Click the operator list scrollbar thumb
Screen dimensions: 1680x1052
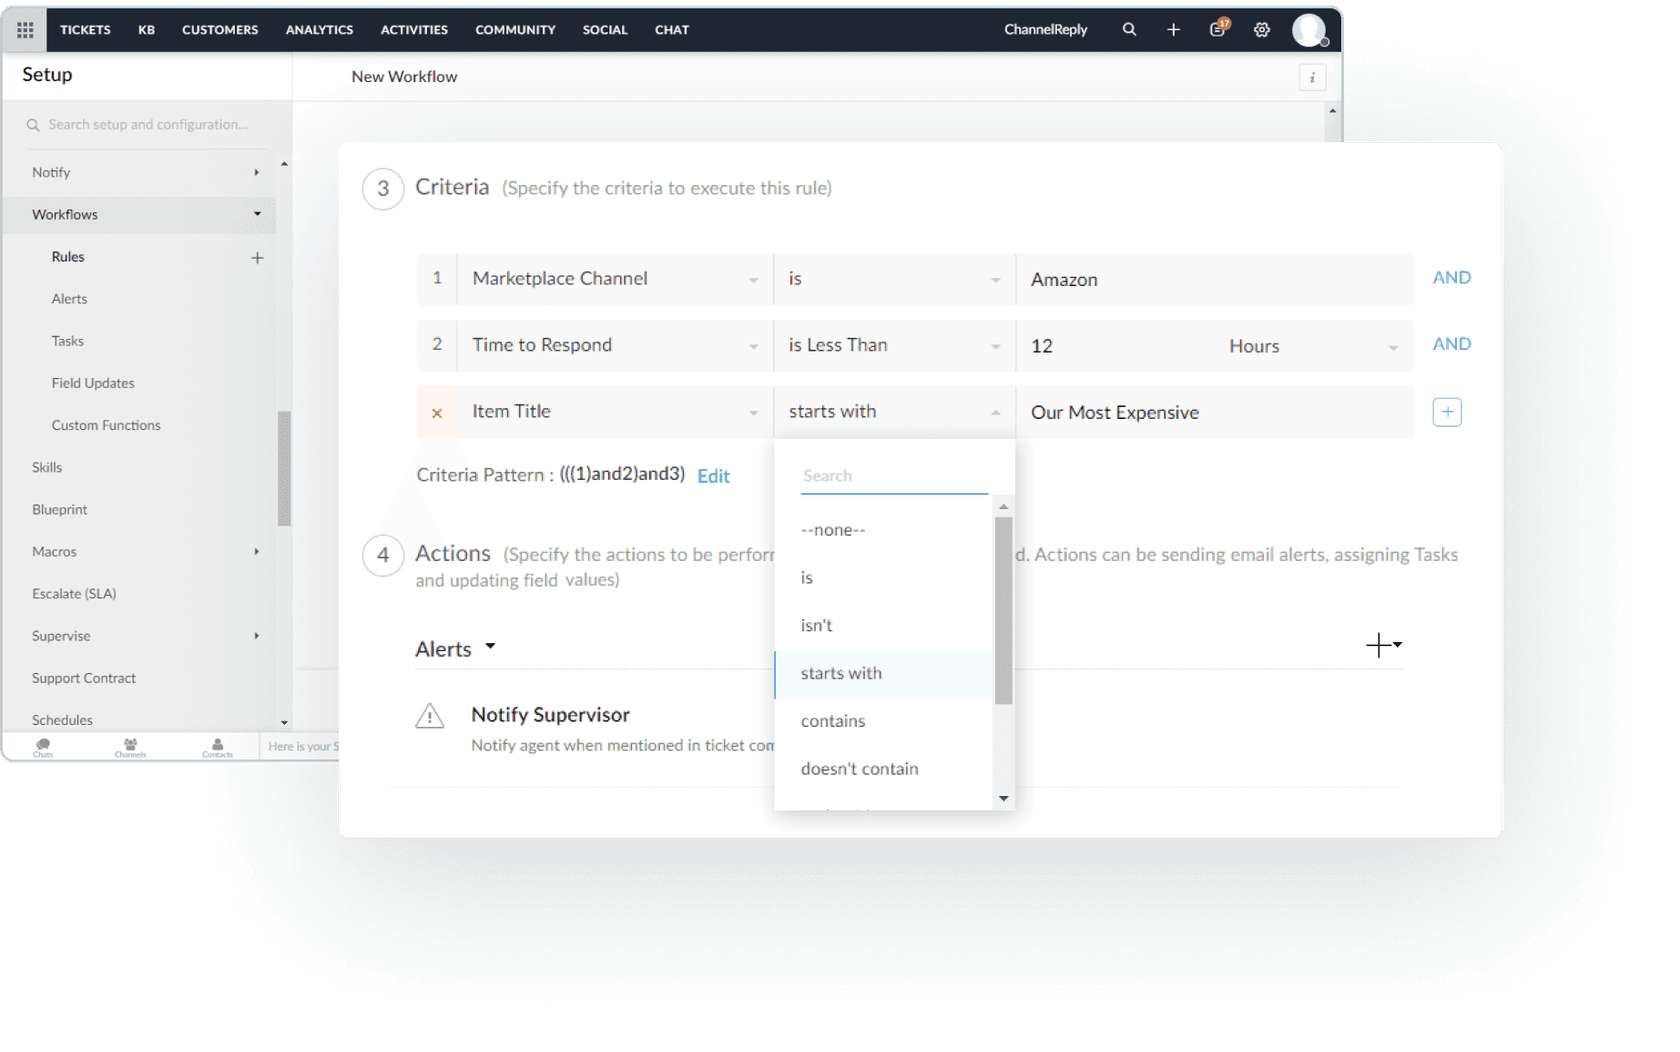point(1003,610)
